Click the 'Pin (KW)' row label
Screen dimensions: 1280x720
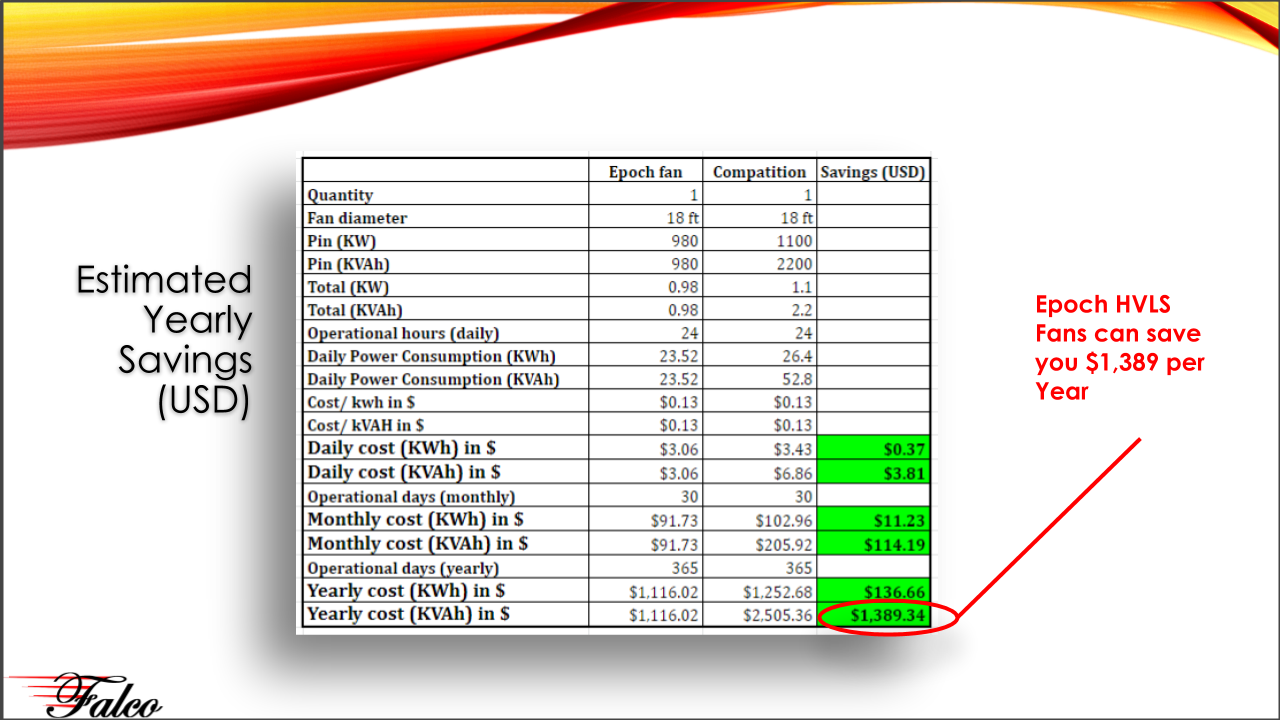point(341,241)
